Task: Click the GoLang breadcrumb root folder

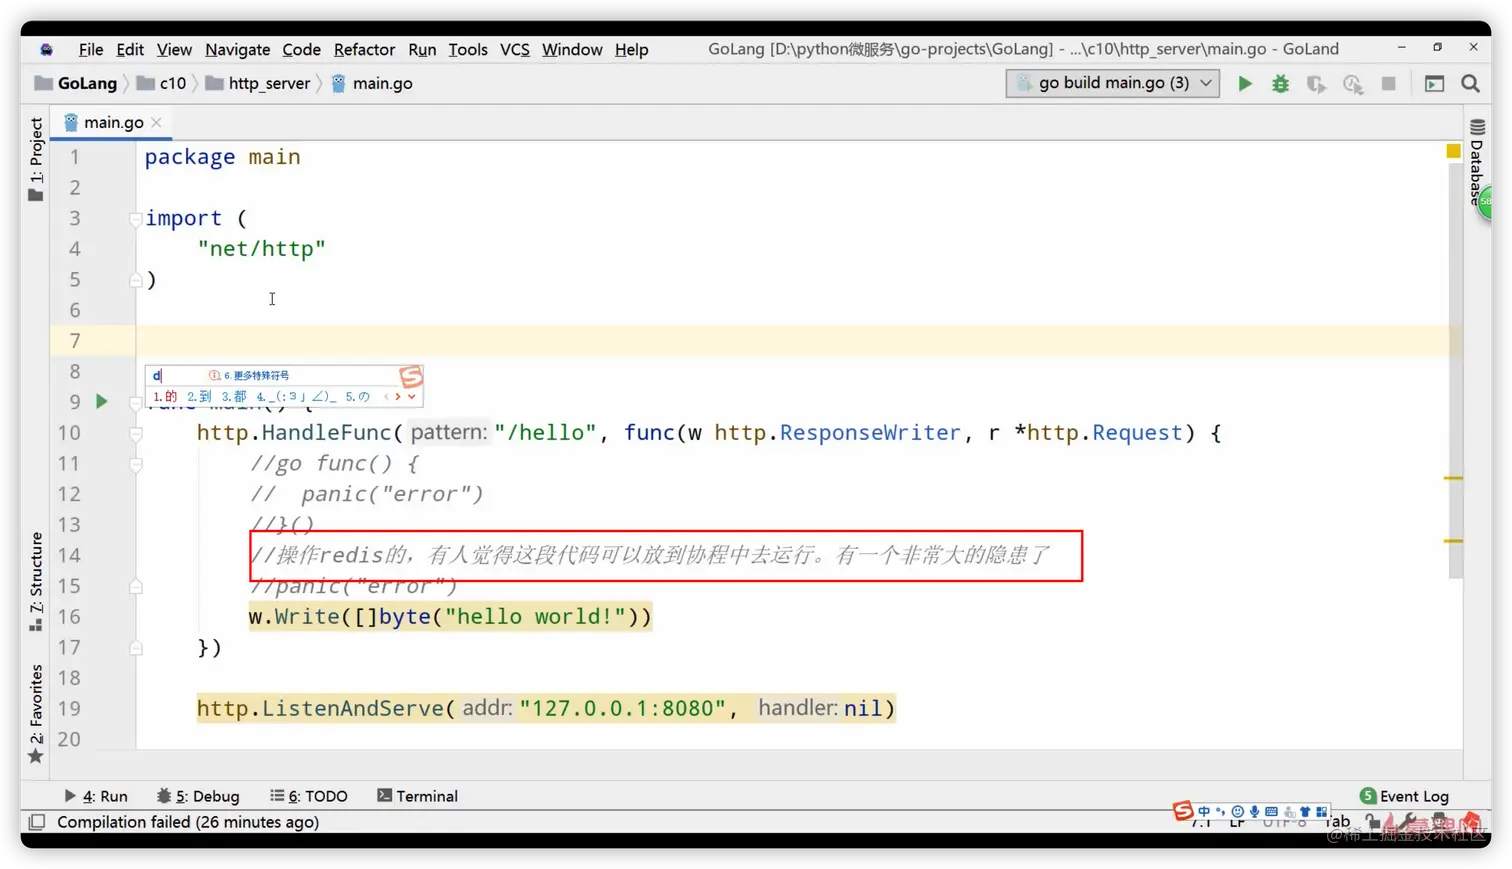Action: pos(76,83)
